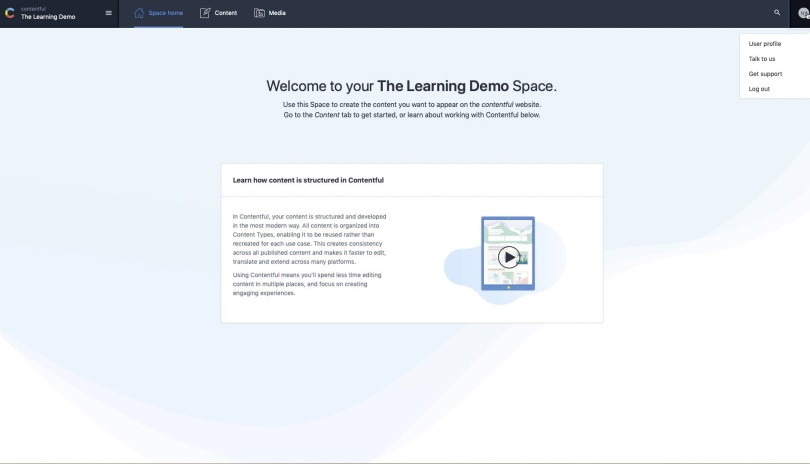Click the 'Go to the Content tab' line
The width and height of the screenshot is (810, 464).
[412, 115]
